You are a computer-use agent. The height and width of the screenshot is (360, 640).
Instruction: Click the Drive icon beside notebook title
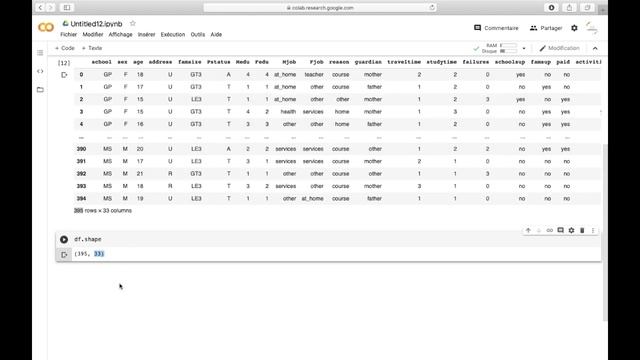[65, 24]
